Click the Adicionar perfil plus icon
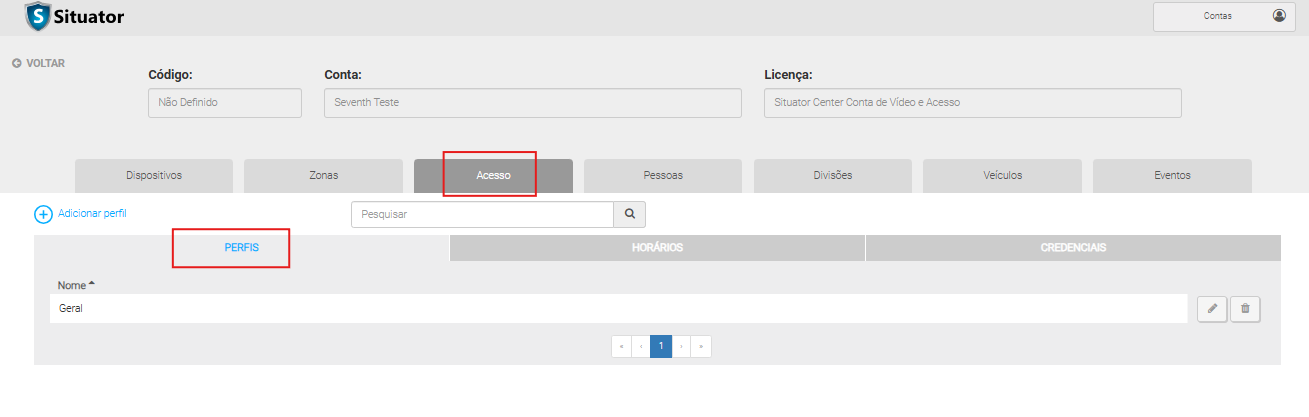The width and height of the screenshot is (1309, 417). 43,214
